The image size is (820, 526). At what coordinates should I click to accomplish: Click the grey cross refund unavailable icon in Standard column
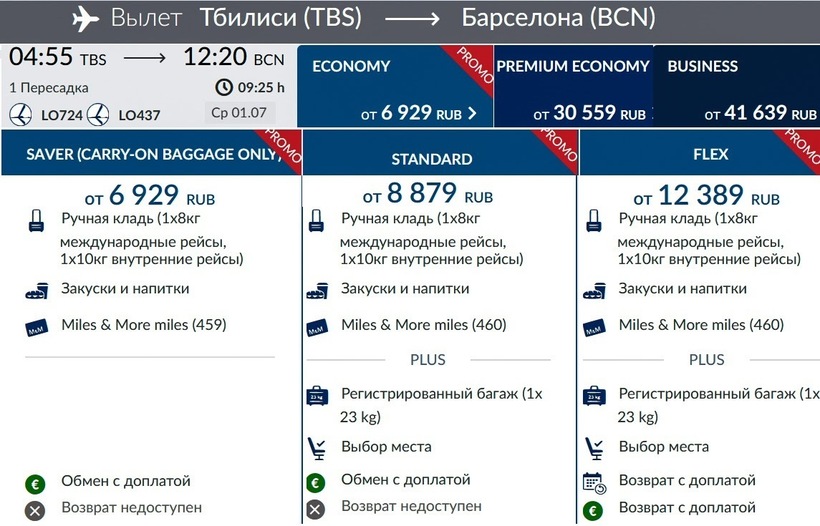(316, 508)
